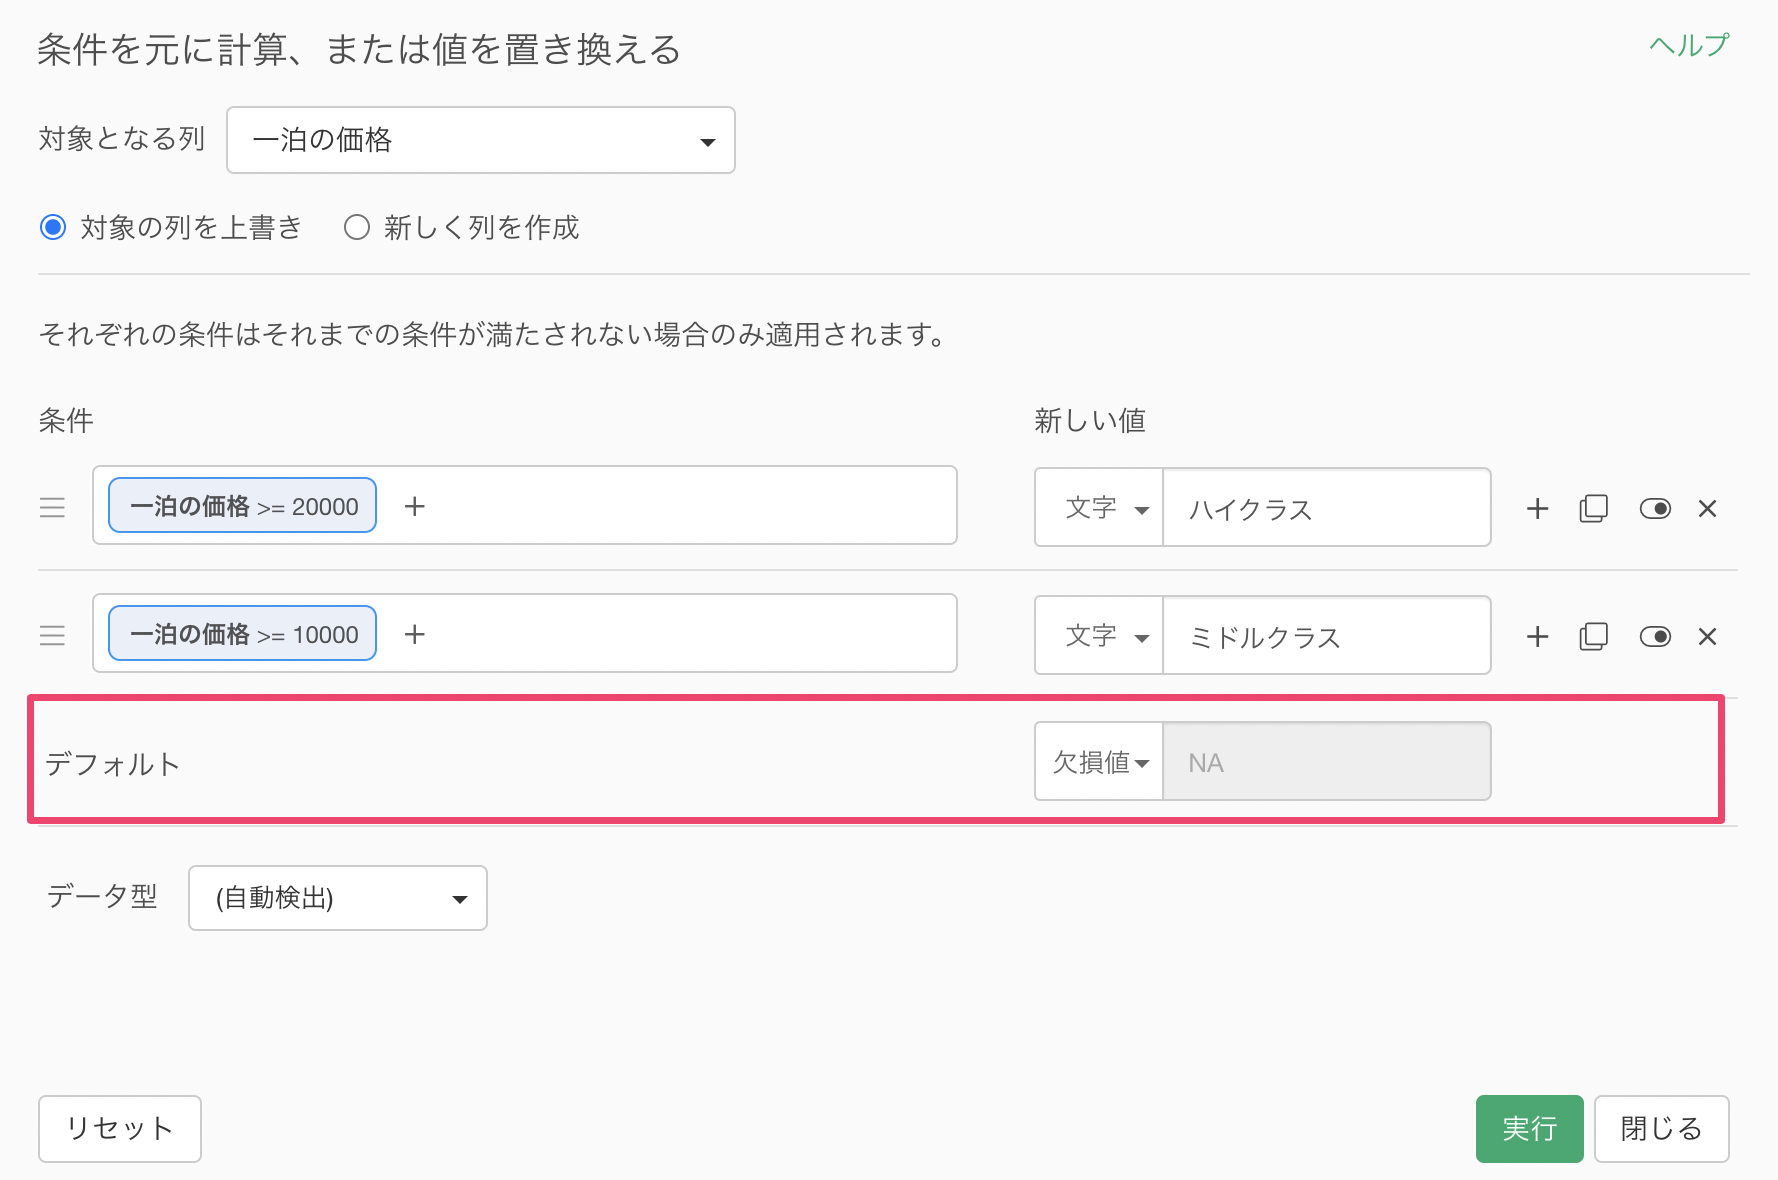Add a row after the ミドルクラス condition
The width and height of the screenshot is (1778, 1180).
[1537, 637]
